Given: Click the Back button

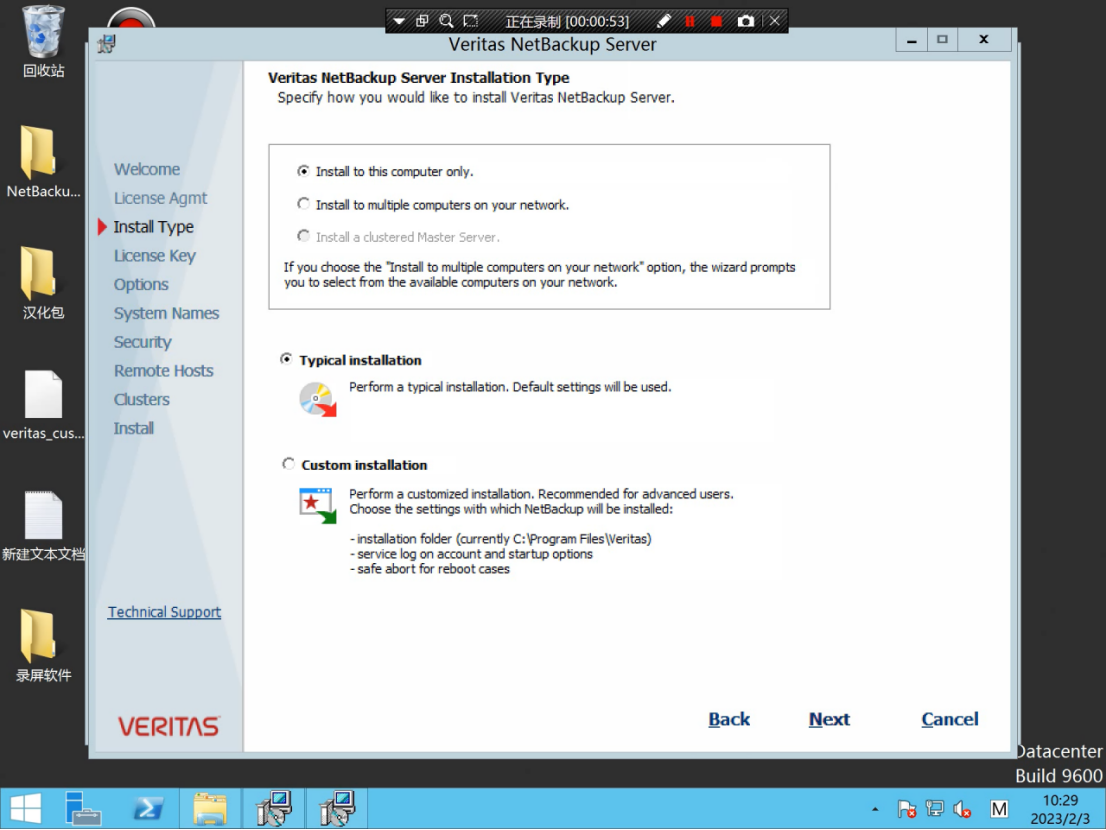Looking at the screenshot, I should pyautogui.click(x=729, y=719).
